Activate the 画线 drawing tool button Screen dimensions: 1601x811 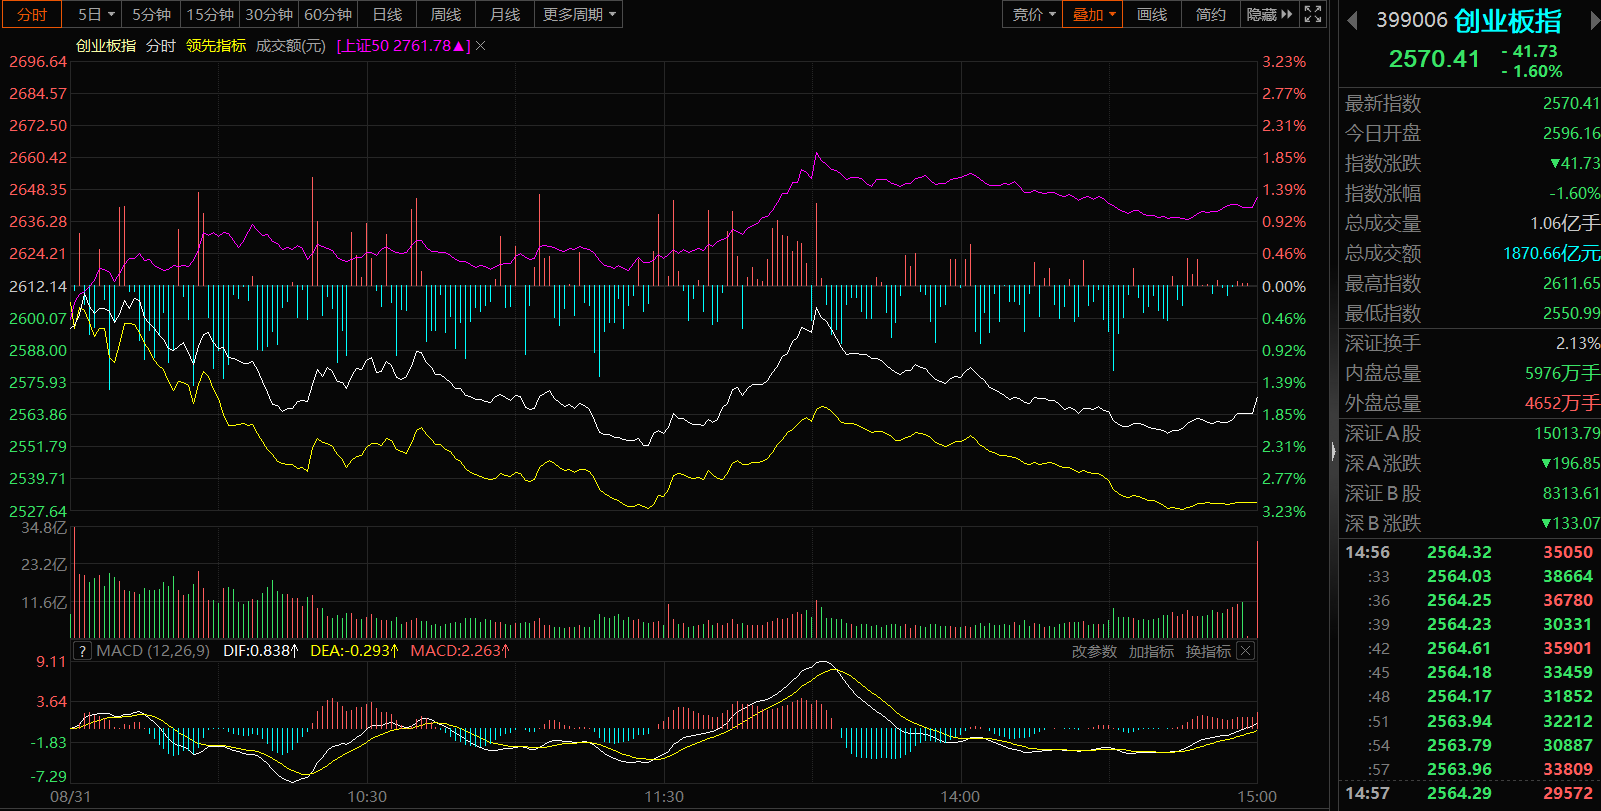[x=1152, y=14]
